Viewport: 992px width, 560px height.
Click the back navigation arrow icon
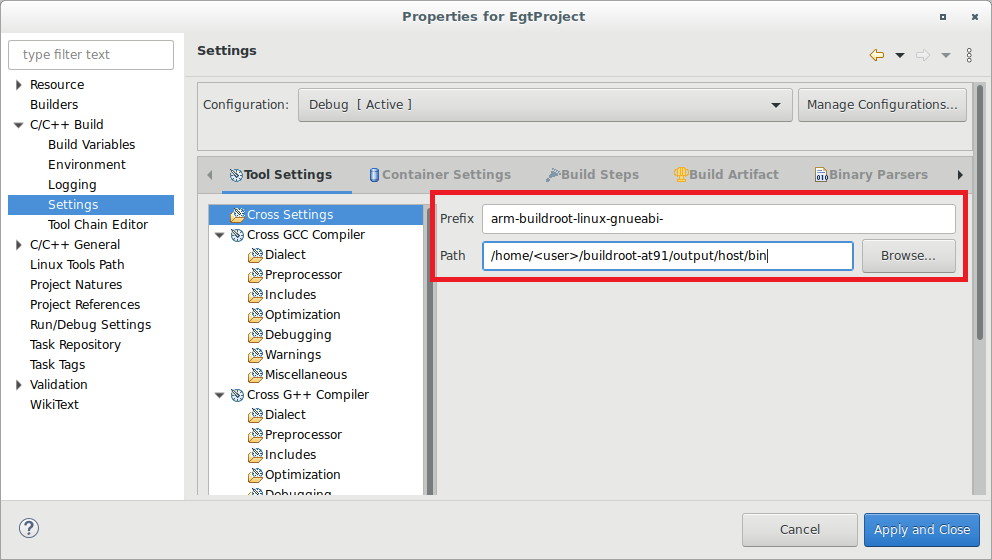(876, 55)
